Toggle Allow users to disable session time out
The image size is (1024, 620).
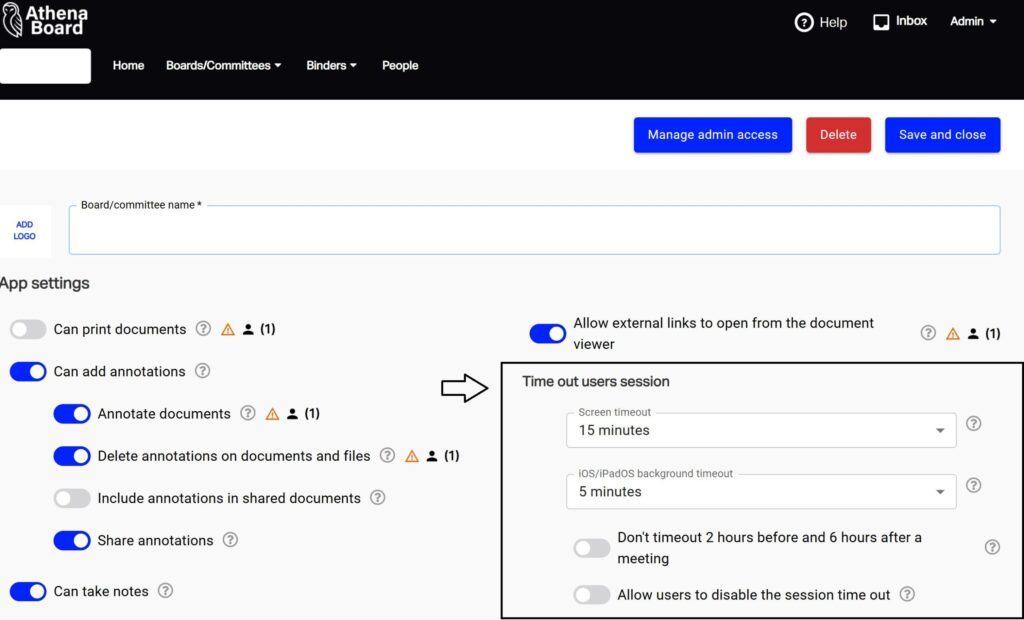591,595
